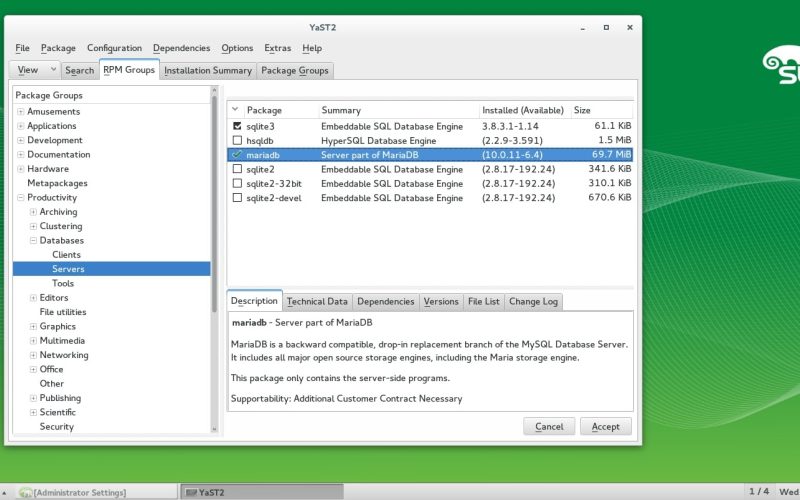Select the Clients tree item
Image resolution: width=800 pixels, height=500 pixels.
coord(66,255)
